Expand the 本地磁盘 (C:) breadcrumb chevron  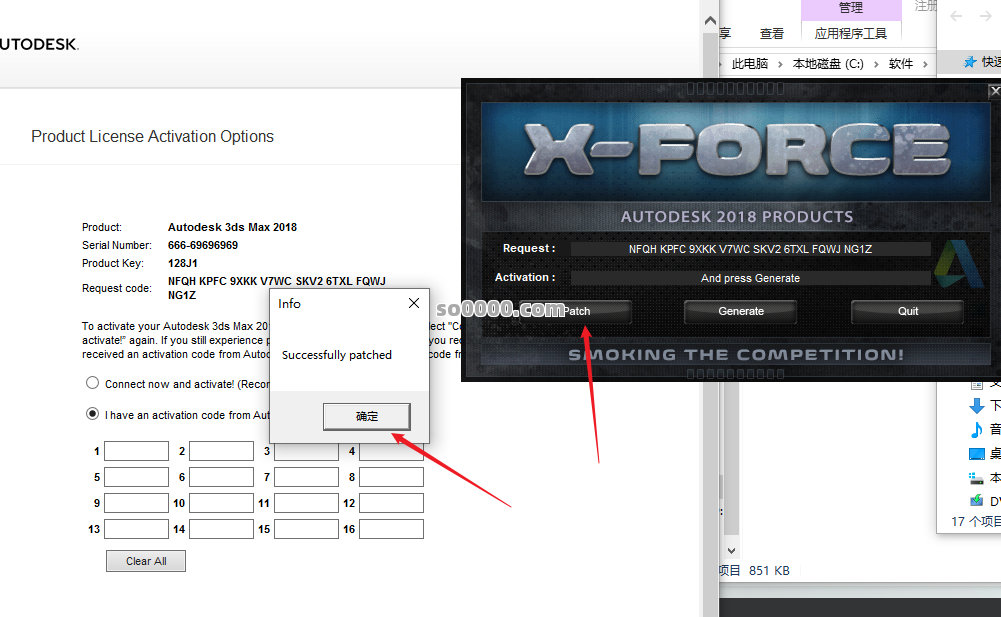(875, 64)
